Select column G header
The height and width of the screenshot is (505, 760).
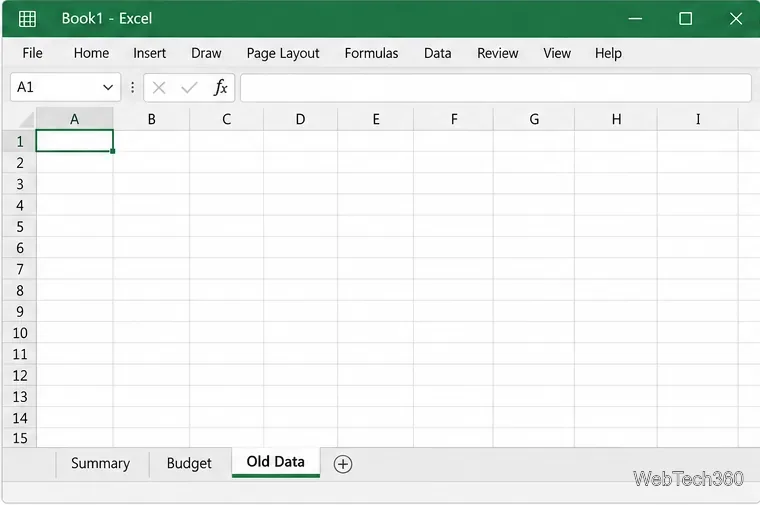(534, 119)
